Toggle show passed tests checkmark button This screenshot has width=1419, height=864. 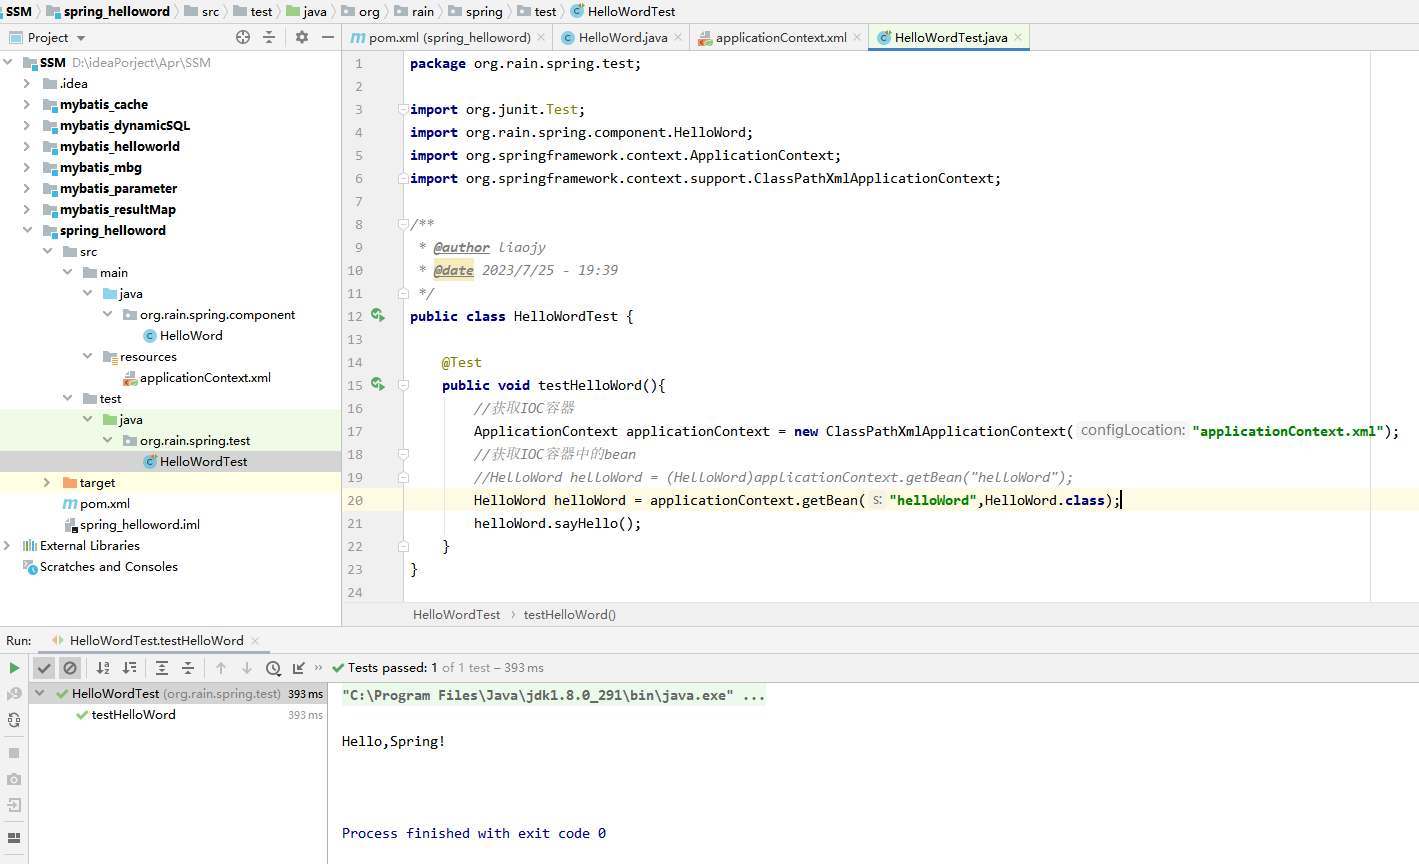pyautogui.click(x=44, y=668)
